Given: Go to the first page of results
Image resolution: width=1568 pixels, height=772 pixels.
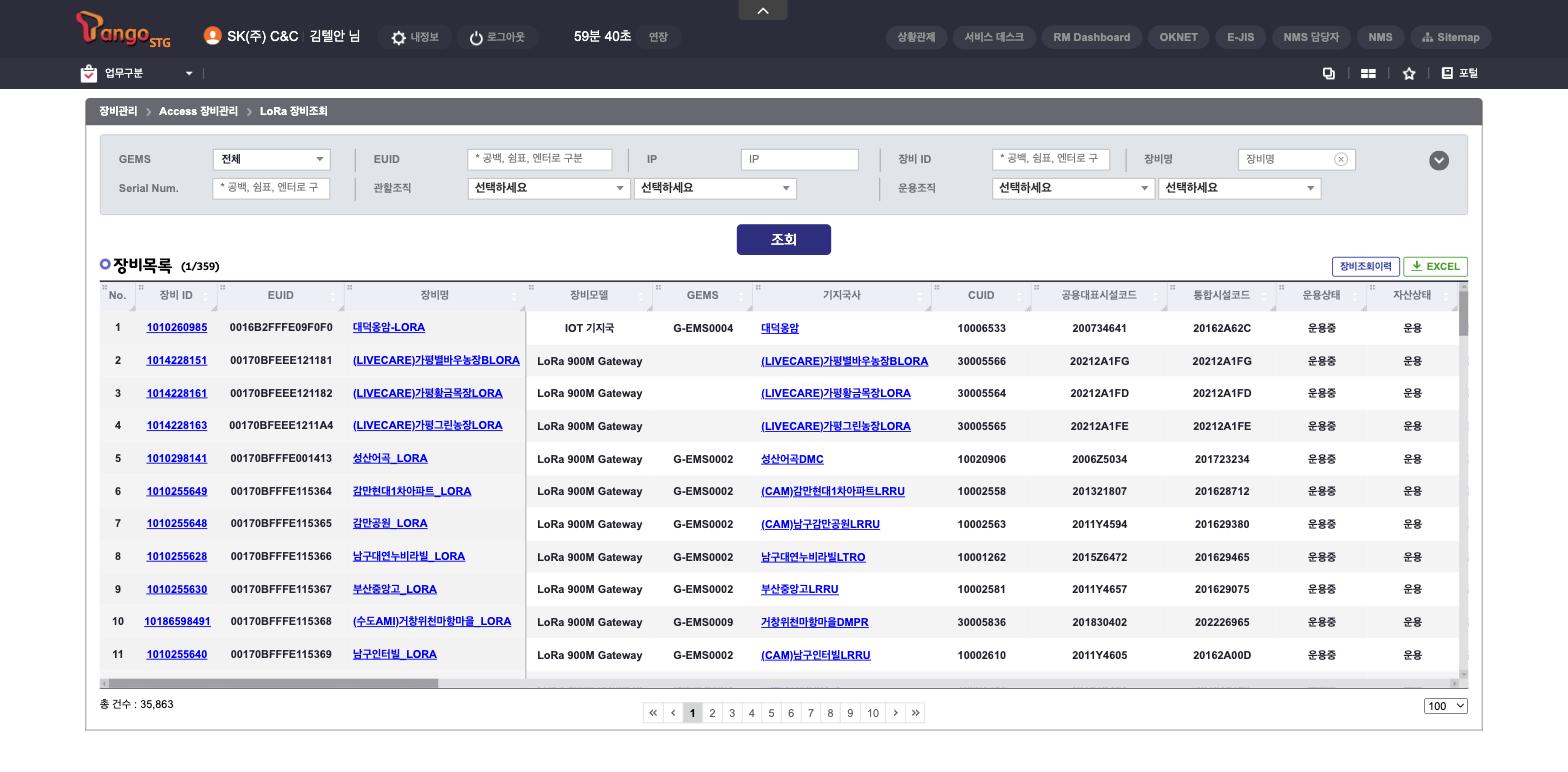Looking at the screenshot, I should pyautogui.click(x=653, y=713).
